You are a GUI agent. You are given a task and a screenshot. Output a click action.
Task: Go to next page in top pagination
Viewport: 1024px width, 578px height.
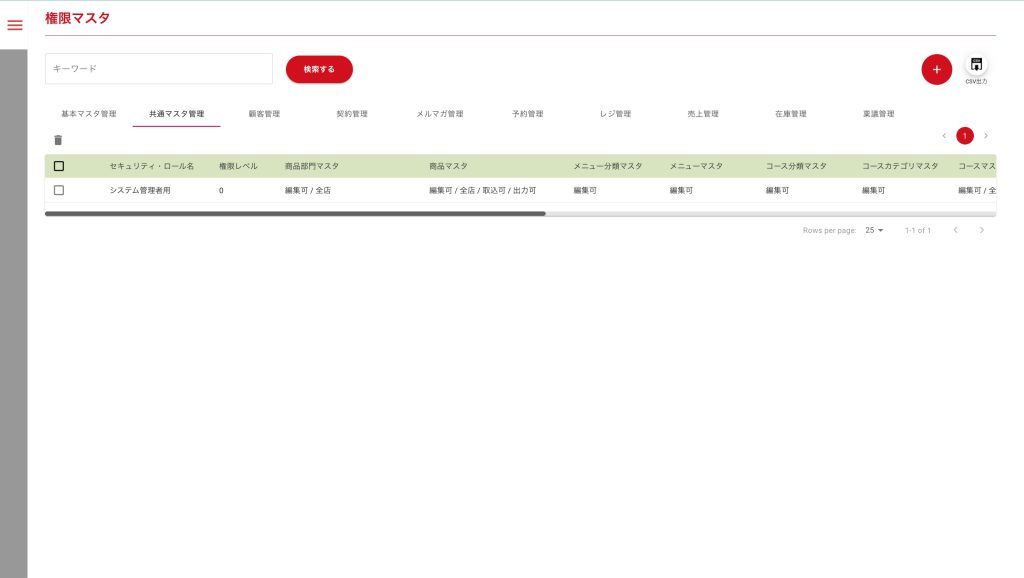click(x=986, y=136)
